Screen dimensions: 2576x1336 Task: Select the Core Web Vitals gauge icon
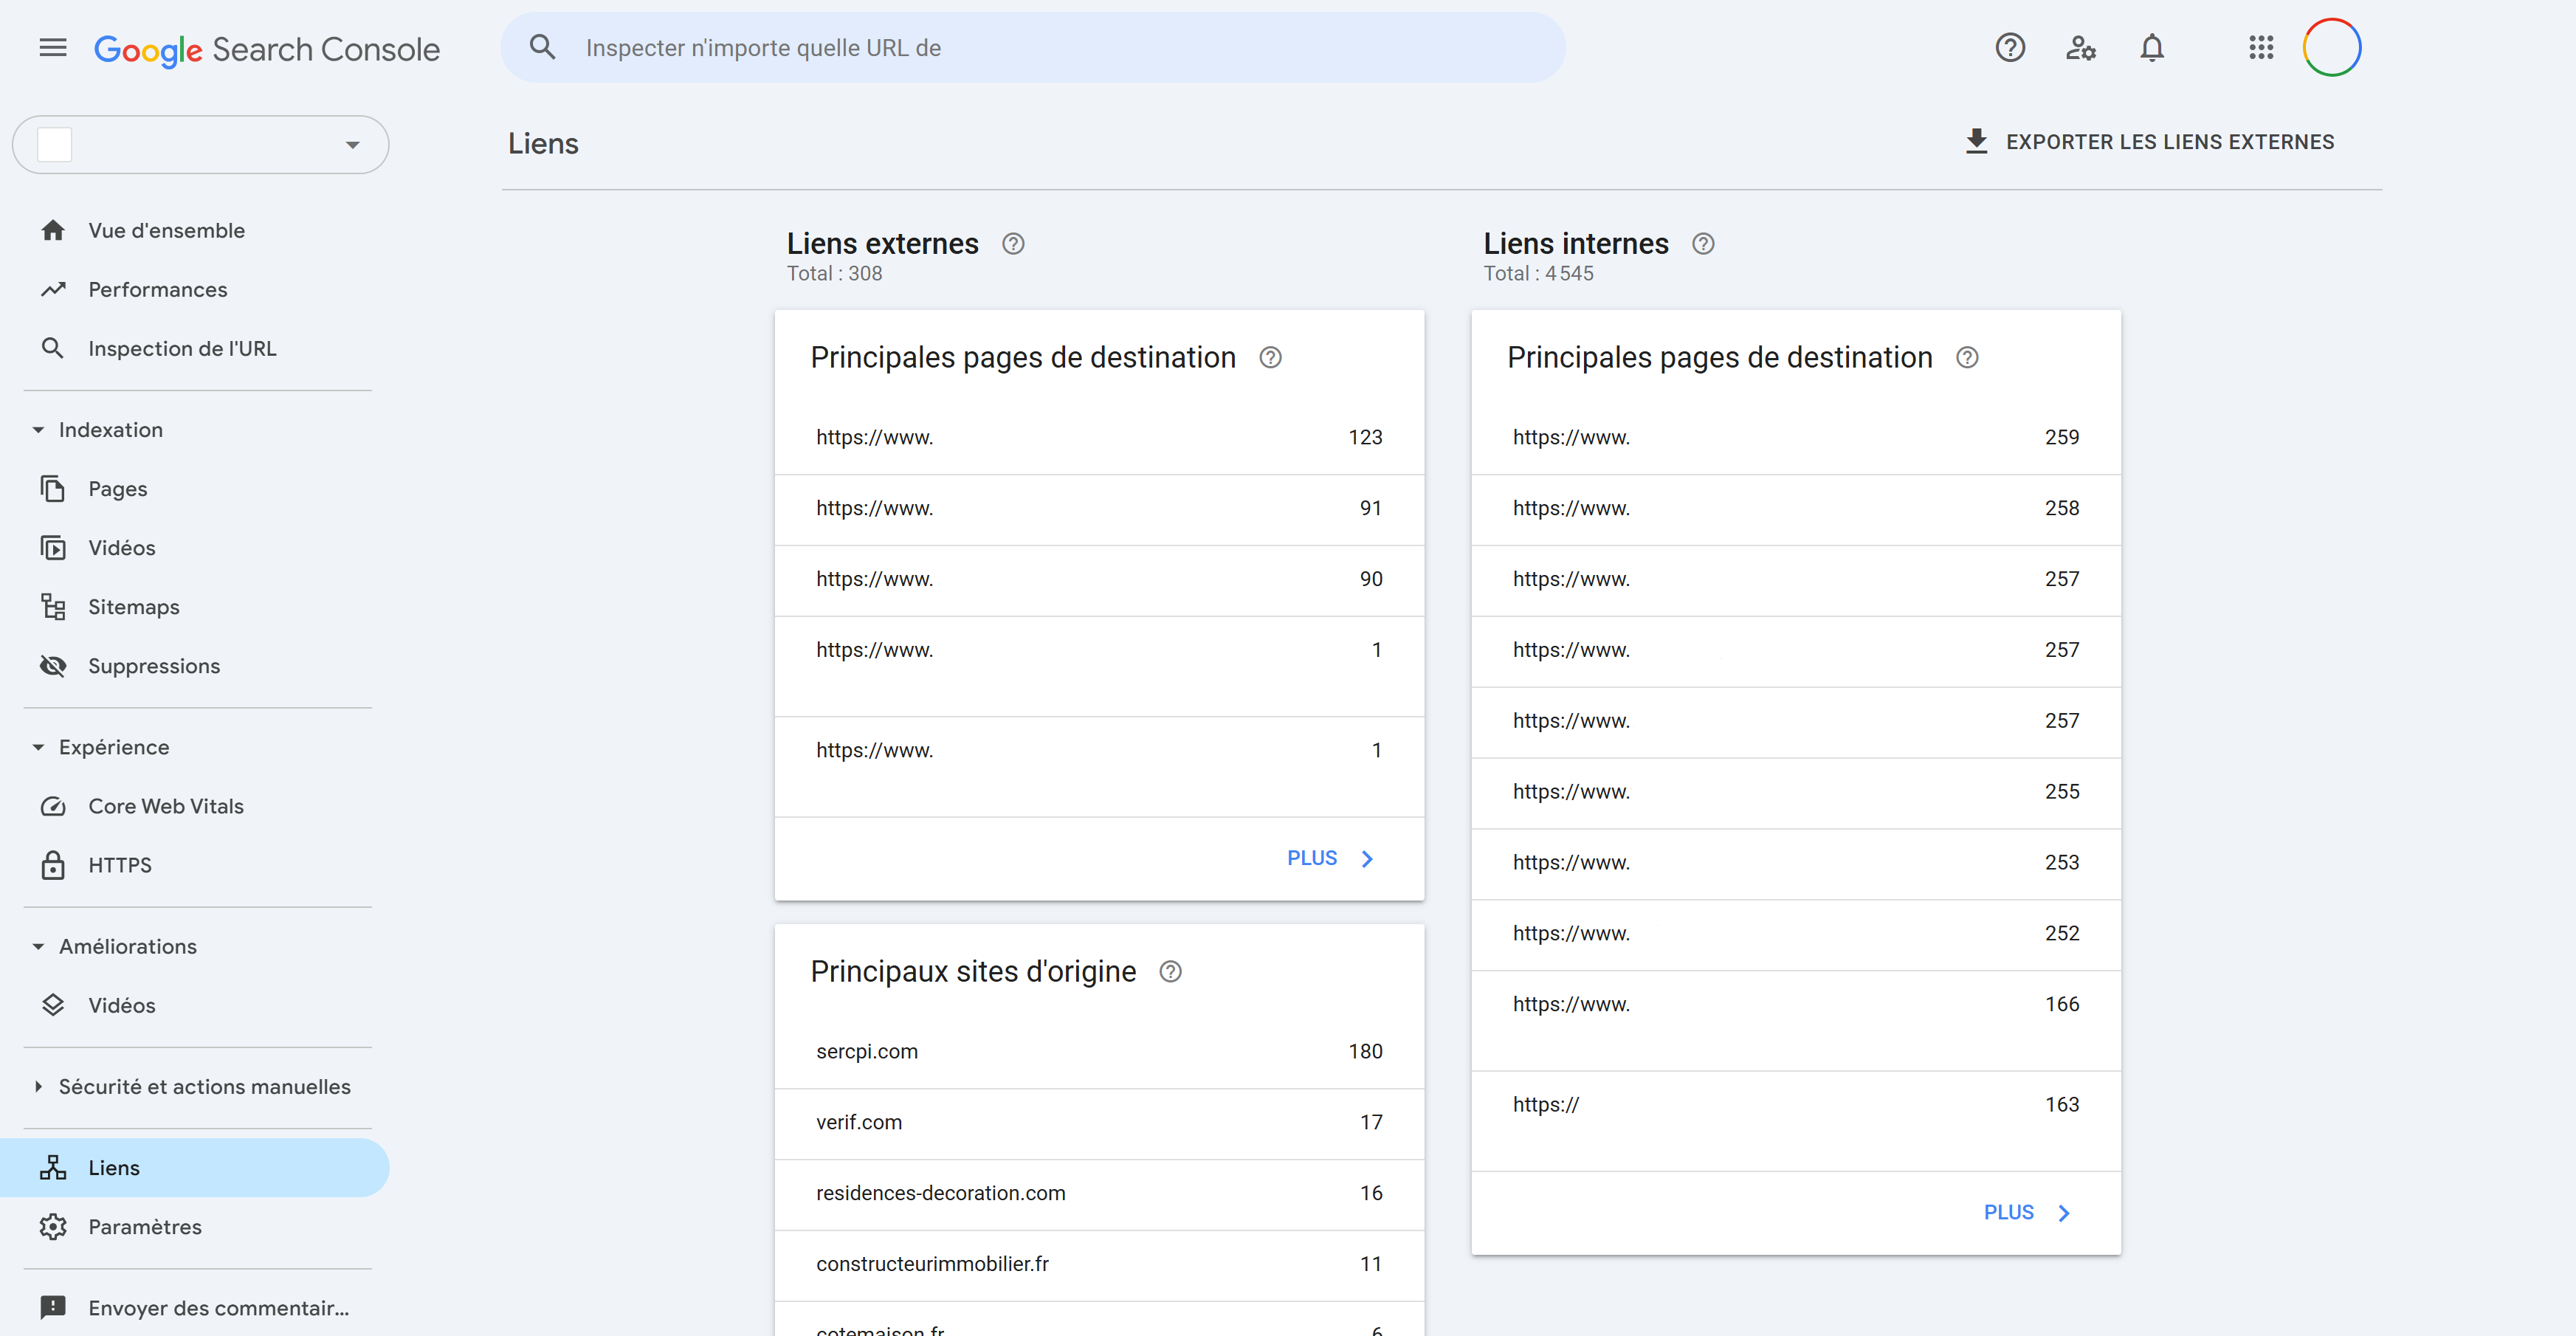pos(53,805)
